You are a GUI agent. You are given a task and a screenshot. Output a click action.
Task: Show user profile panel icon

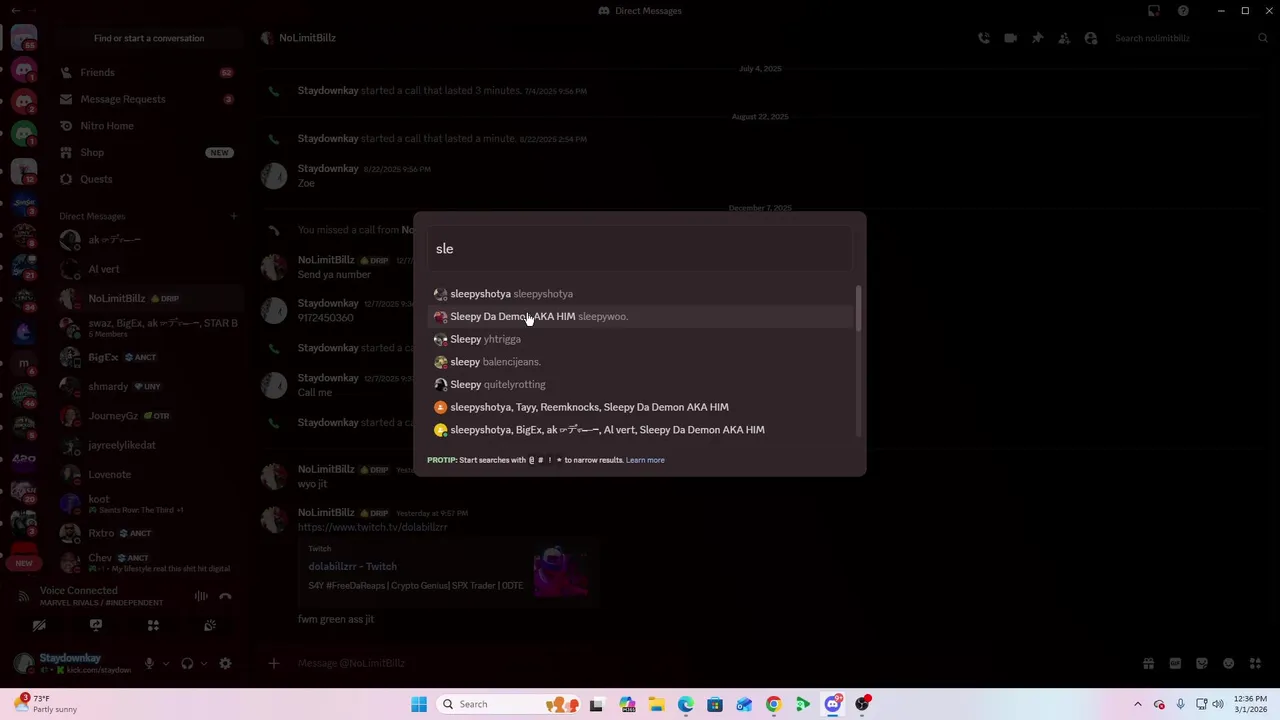1091,38
